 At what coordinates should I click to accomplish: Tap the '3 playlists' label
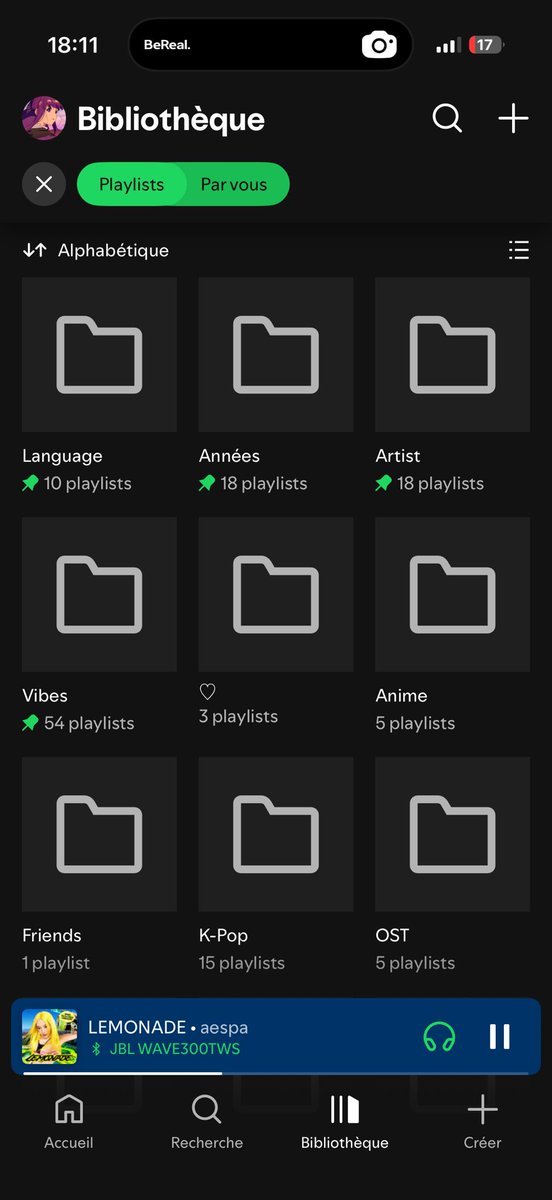coord(238,716)
